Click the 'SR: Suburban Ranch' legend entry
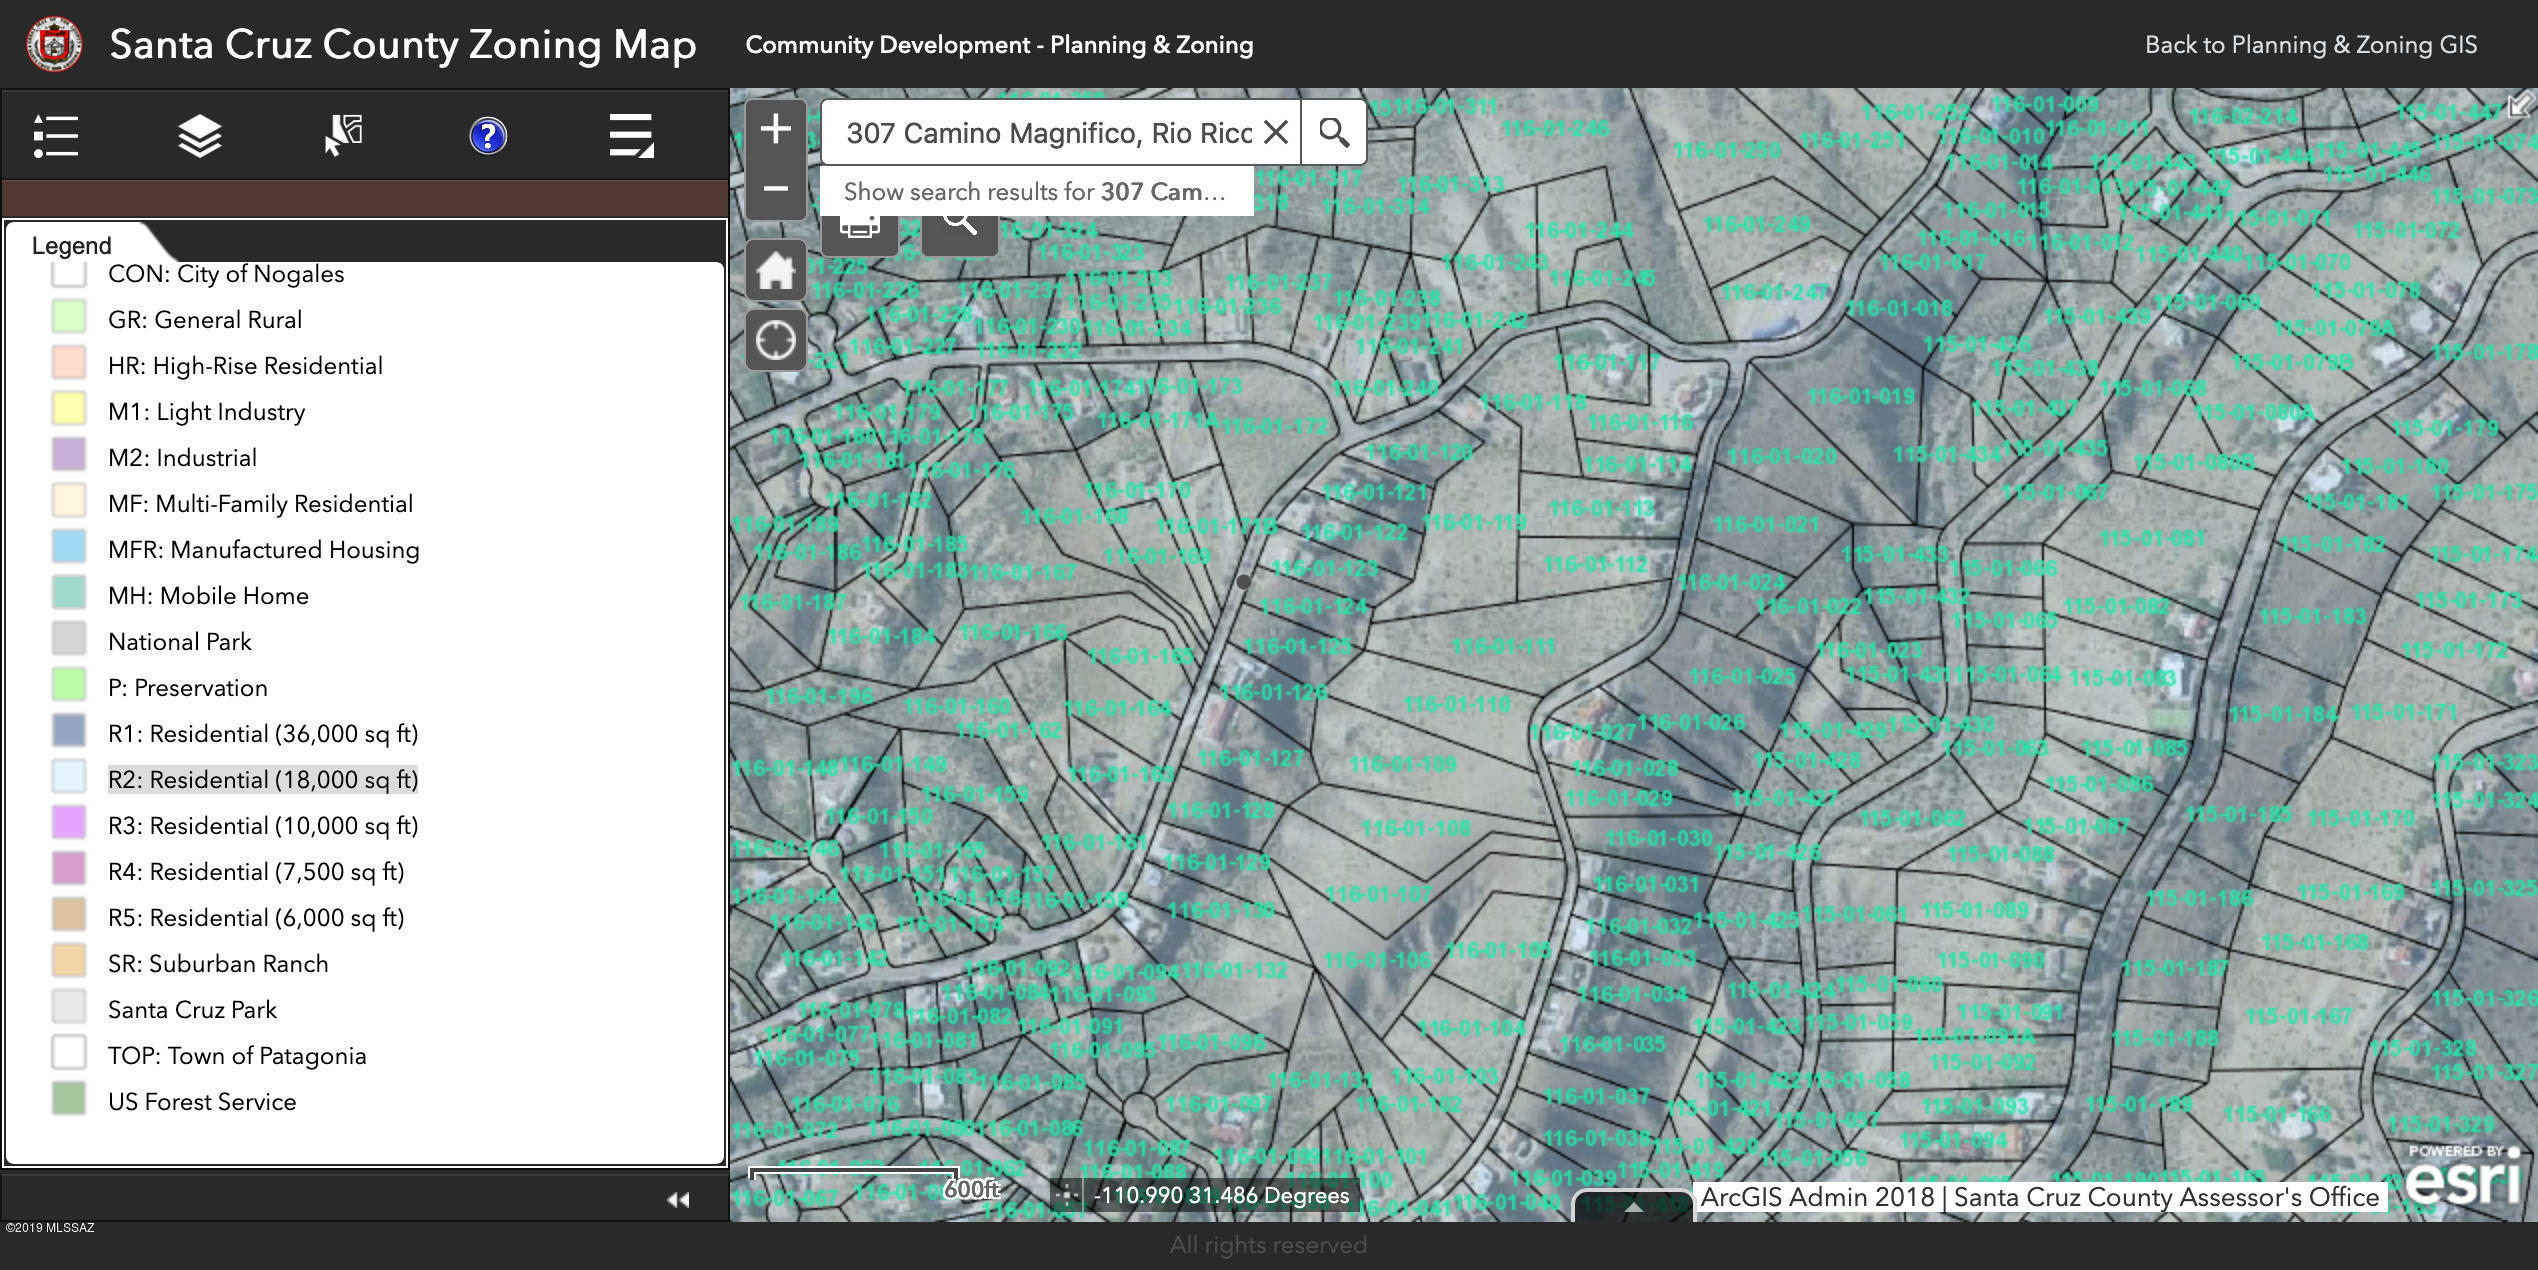2538x1270 pixels. (218, 963)
